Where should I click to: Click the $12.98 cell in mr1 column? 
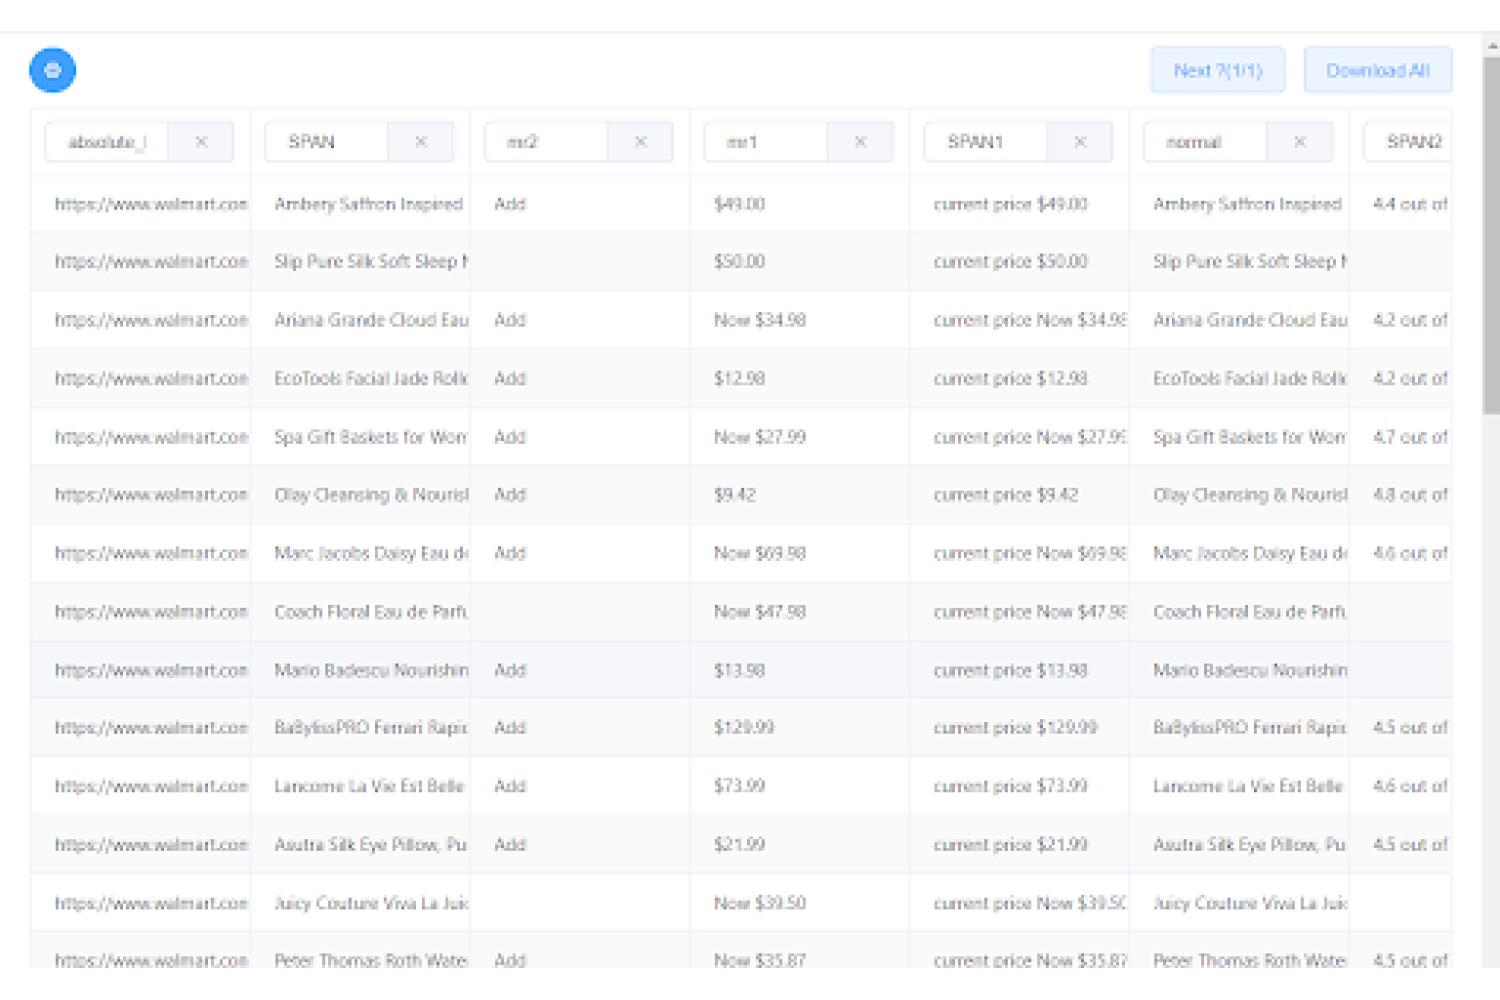click(739, 378)
